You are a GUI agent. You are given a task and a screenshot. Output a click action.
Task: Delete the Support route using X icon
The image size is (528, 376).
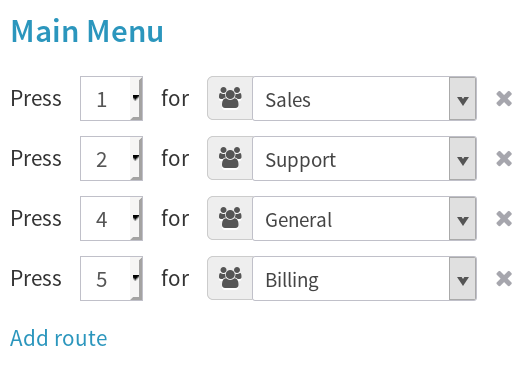[504, 159]
